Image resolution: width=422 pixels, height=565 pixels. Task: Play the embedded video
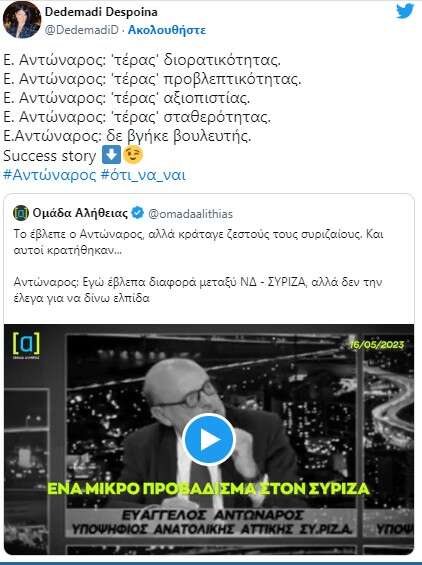[x=209, y=439]
